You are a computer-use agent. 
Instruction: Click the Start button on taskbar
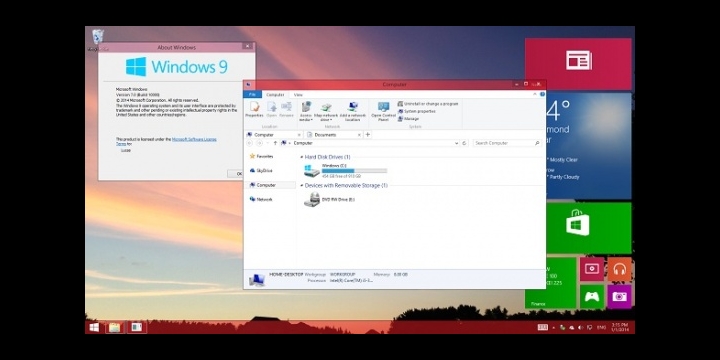(94, 327)
